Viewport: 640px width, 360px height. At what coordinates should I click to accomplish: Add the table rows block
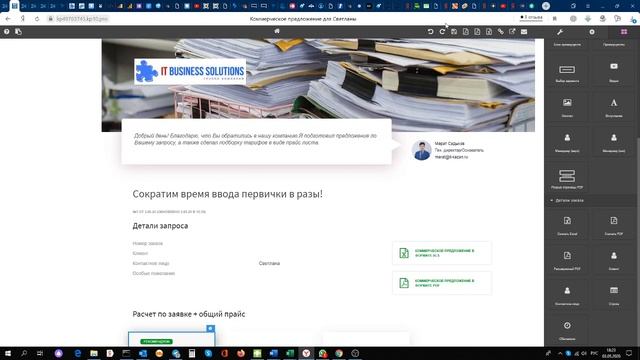click(614, 296)
